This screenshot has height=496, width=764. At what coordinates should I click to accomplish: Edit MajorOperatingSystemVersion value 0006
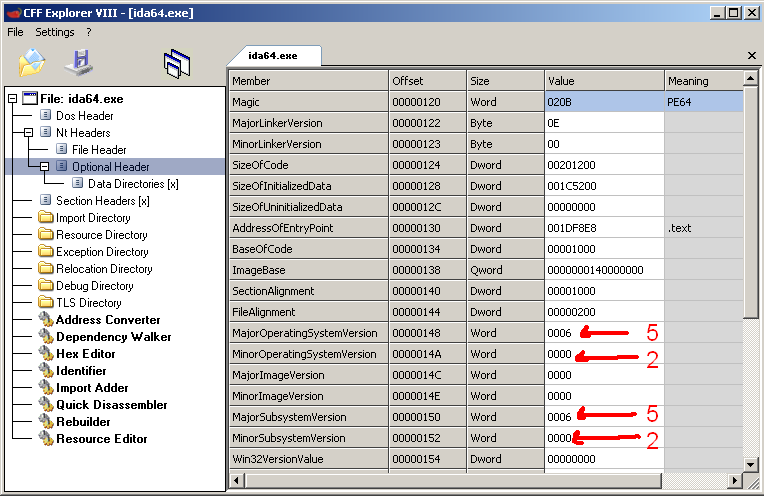[605, 332]
